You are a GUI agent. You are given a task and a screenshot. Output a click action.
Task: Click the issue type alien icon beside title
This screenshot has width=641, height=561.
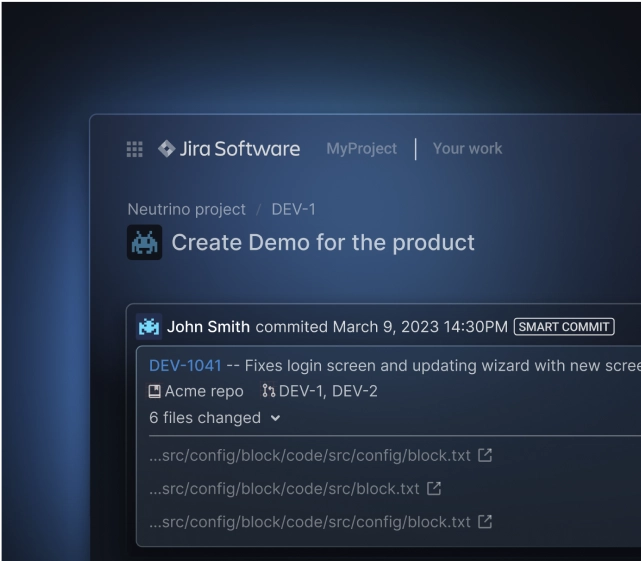[144, 242]
